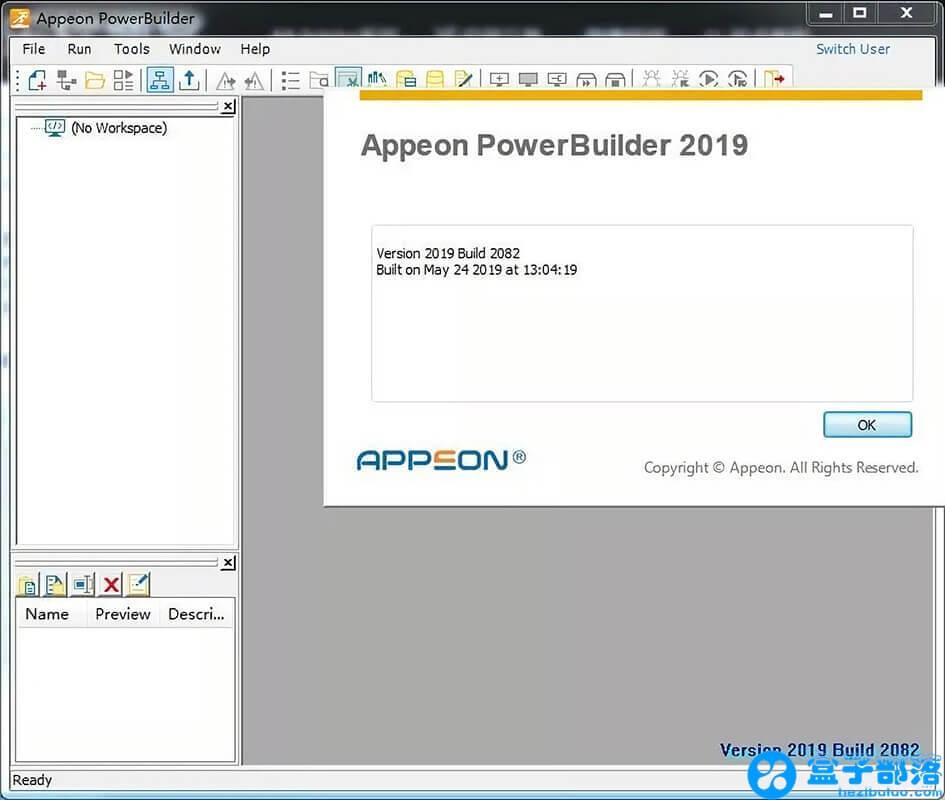The image size is (945, 800).
Task: Delete a clip with the red X icon
Action: (x=110, y=584)
